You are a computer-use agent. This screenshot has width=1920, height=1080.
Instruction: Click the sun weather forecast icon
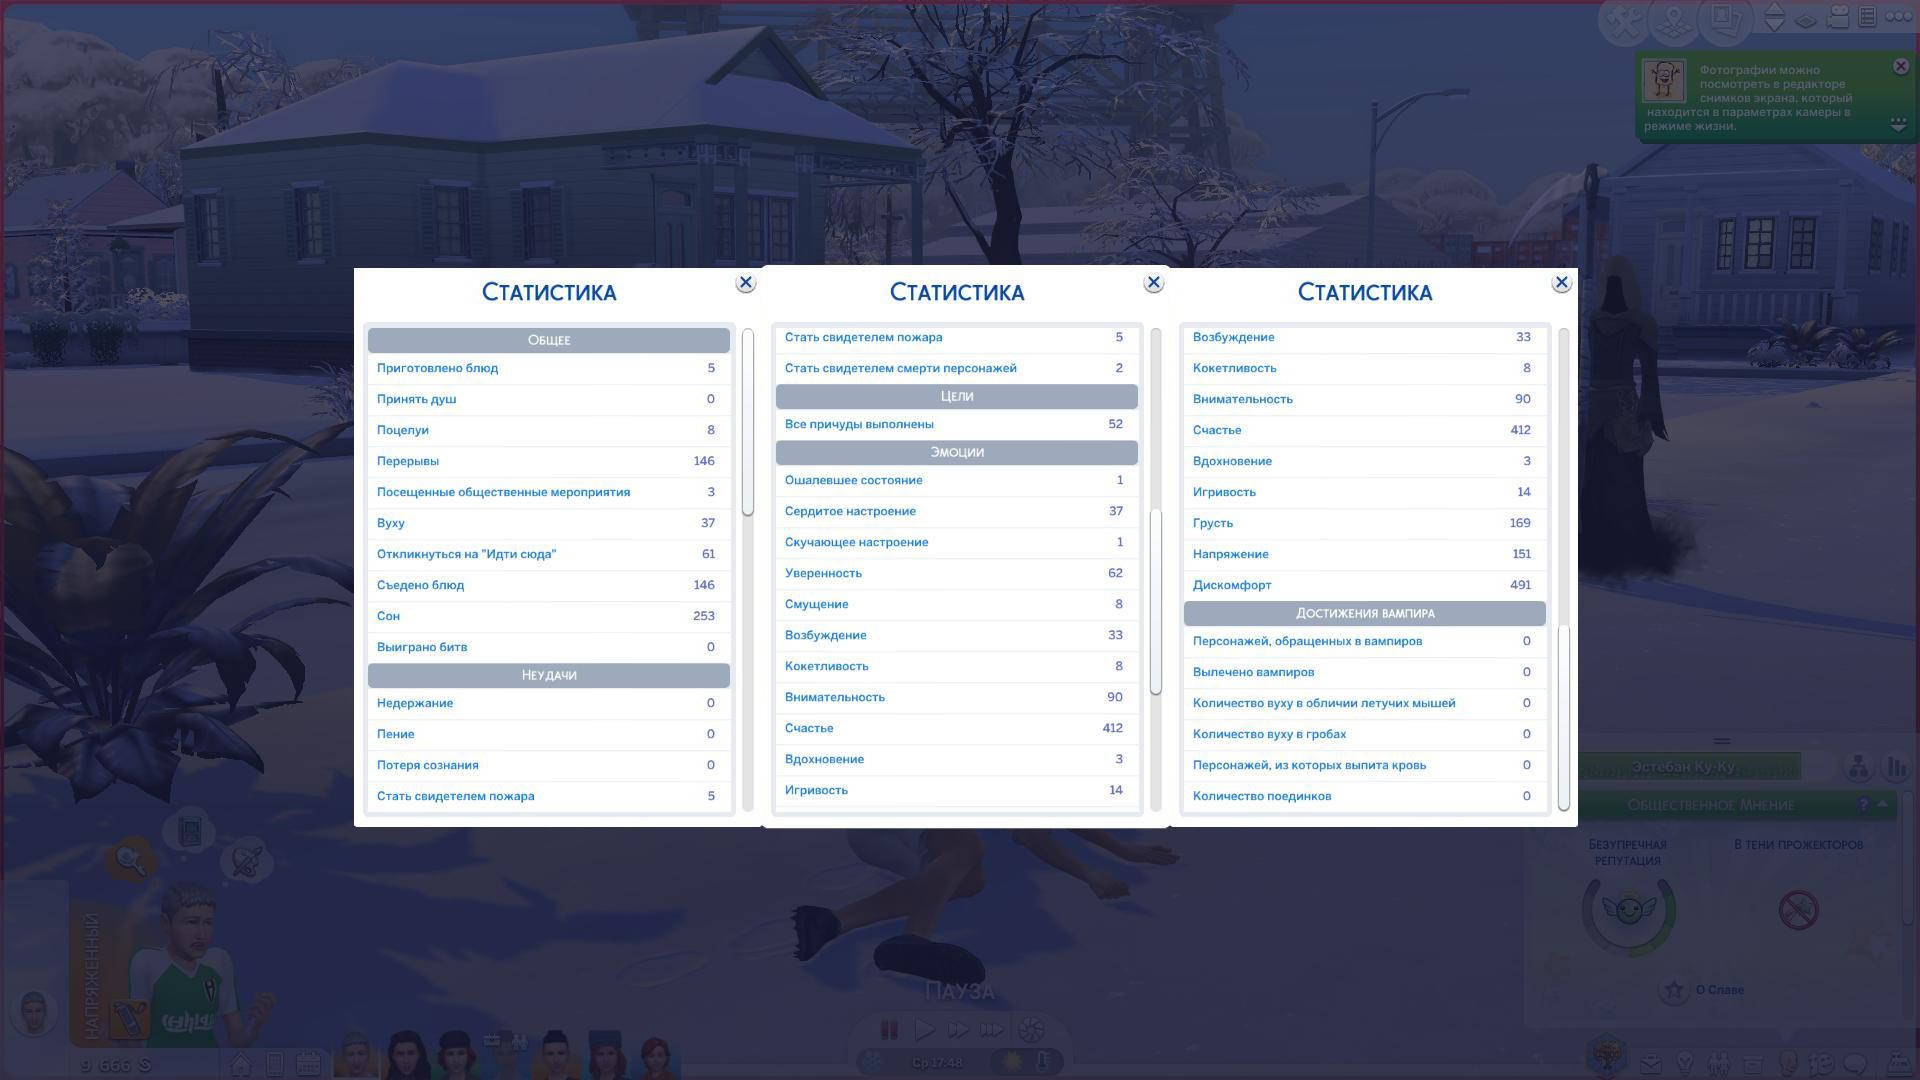pyautogui.click(x=1012, y=1061)
